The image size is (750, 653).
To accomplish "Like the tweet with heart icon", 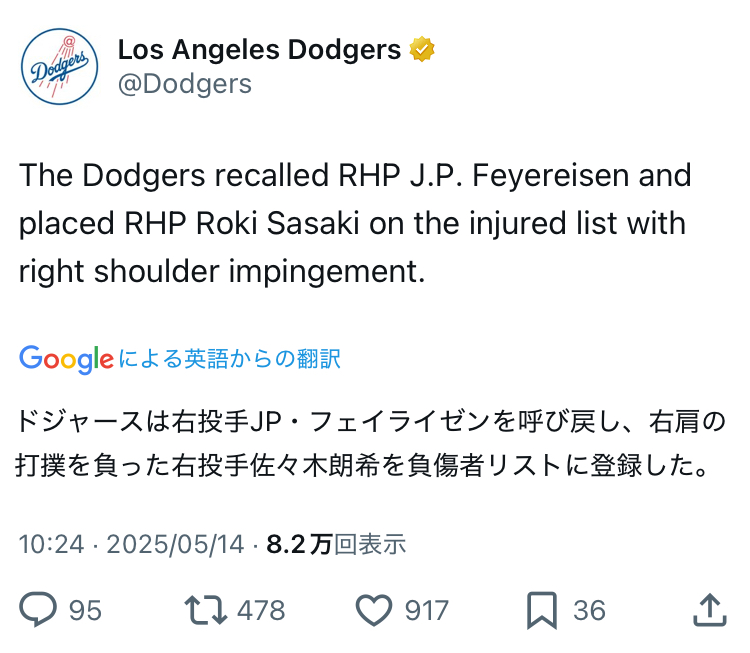I will coord(374,610).
